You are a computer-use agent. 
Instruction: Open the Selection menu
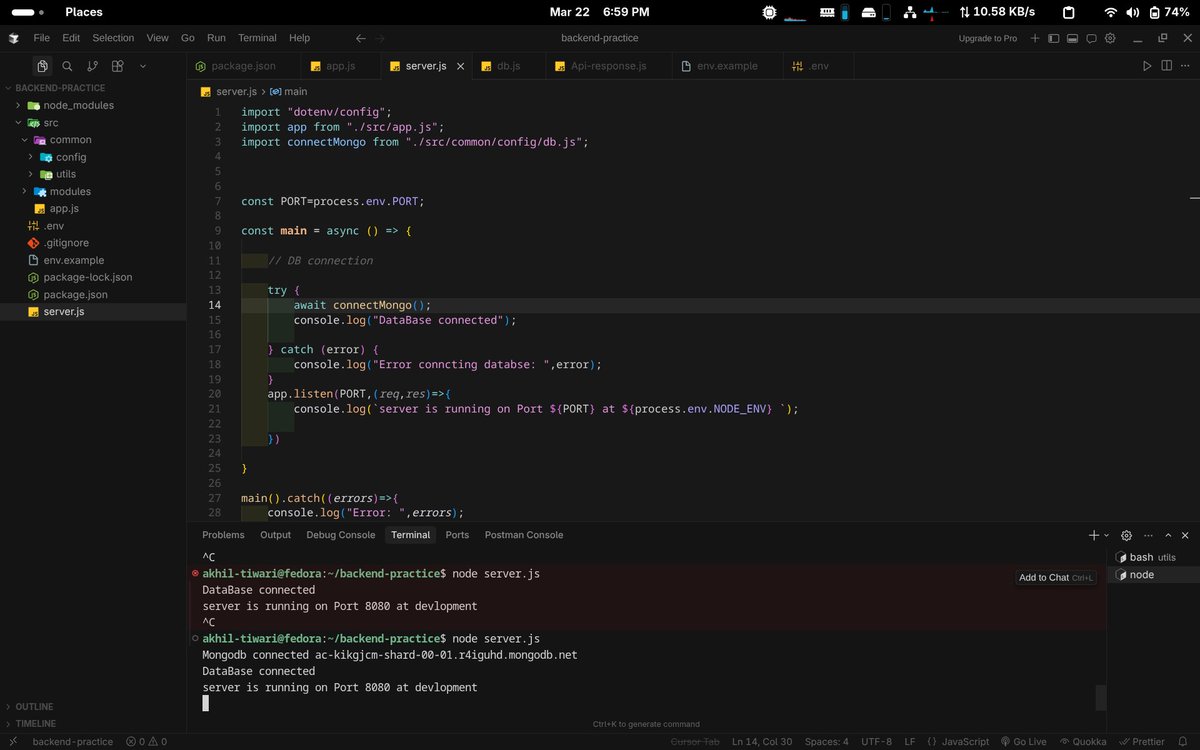(x=113, y=38)
